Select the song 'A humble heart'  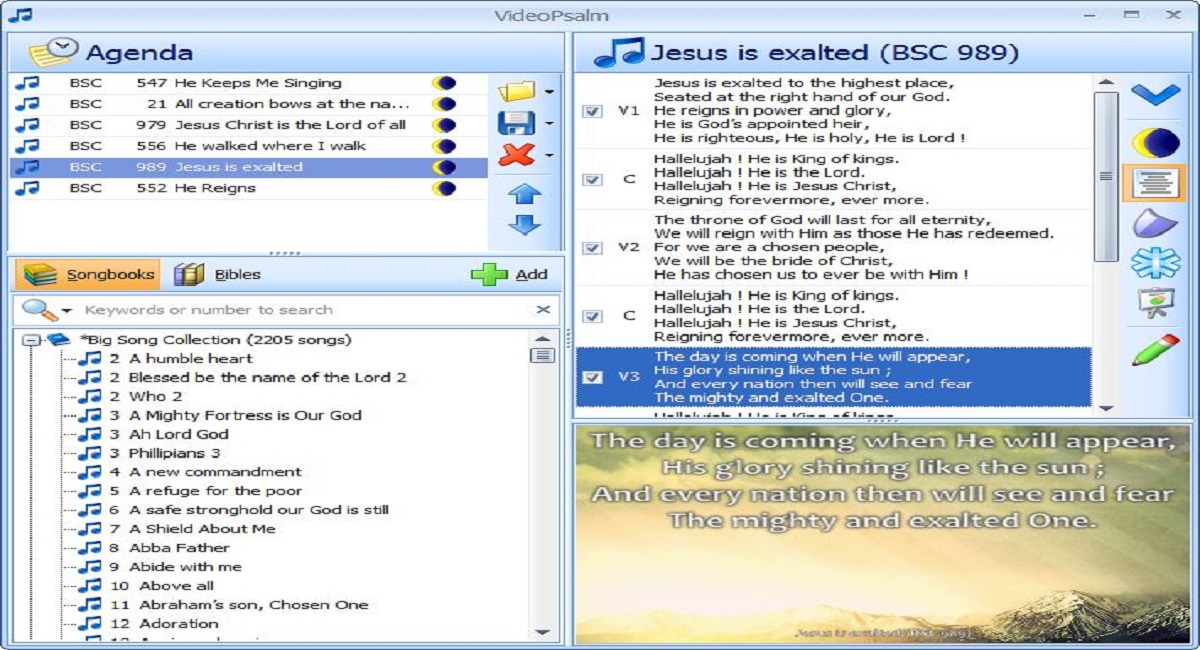tap(190, 358)
